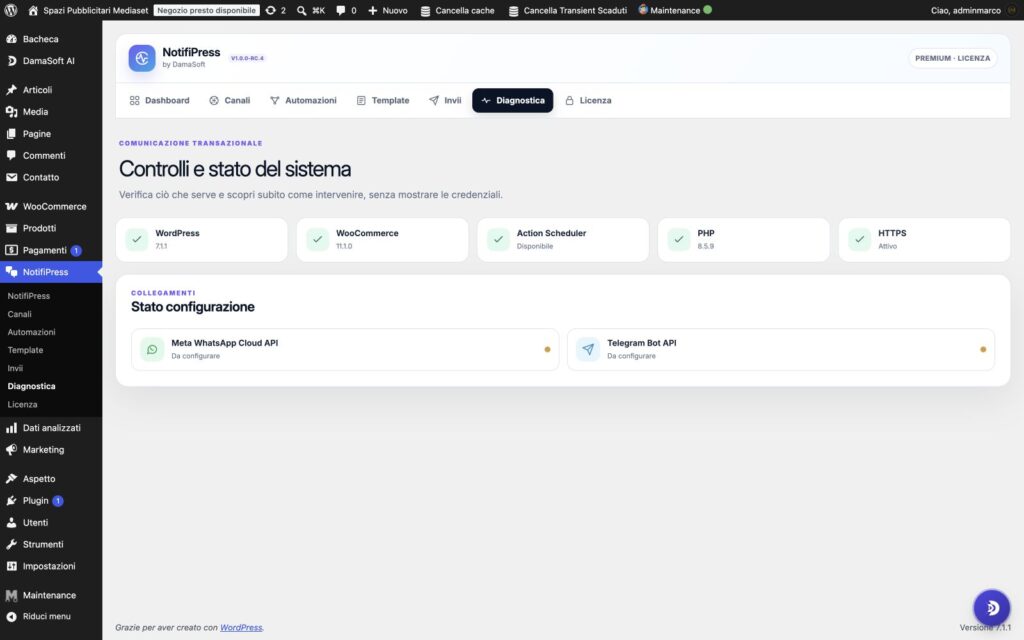Screen dimensions: 1024x640
Task: Open the Invii tab
Action: click(x=445, y=101)
